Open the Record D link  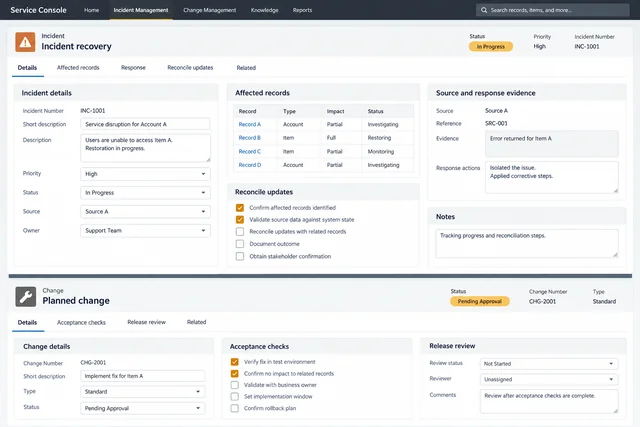[x=250, y=165]
